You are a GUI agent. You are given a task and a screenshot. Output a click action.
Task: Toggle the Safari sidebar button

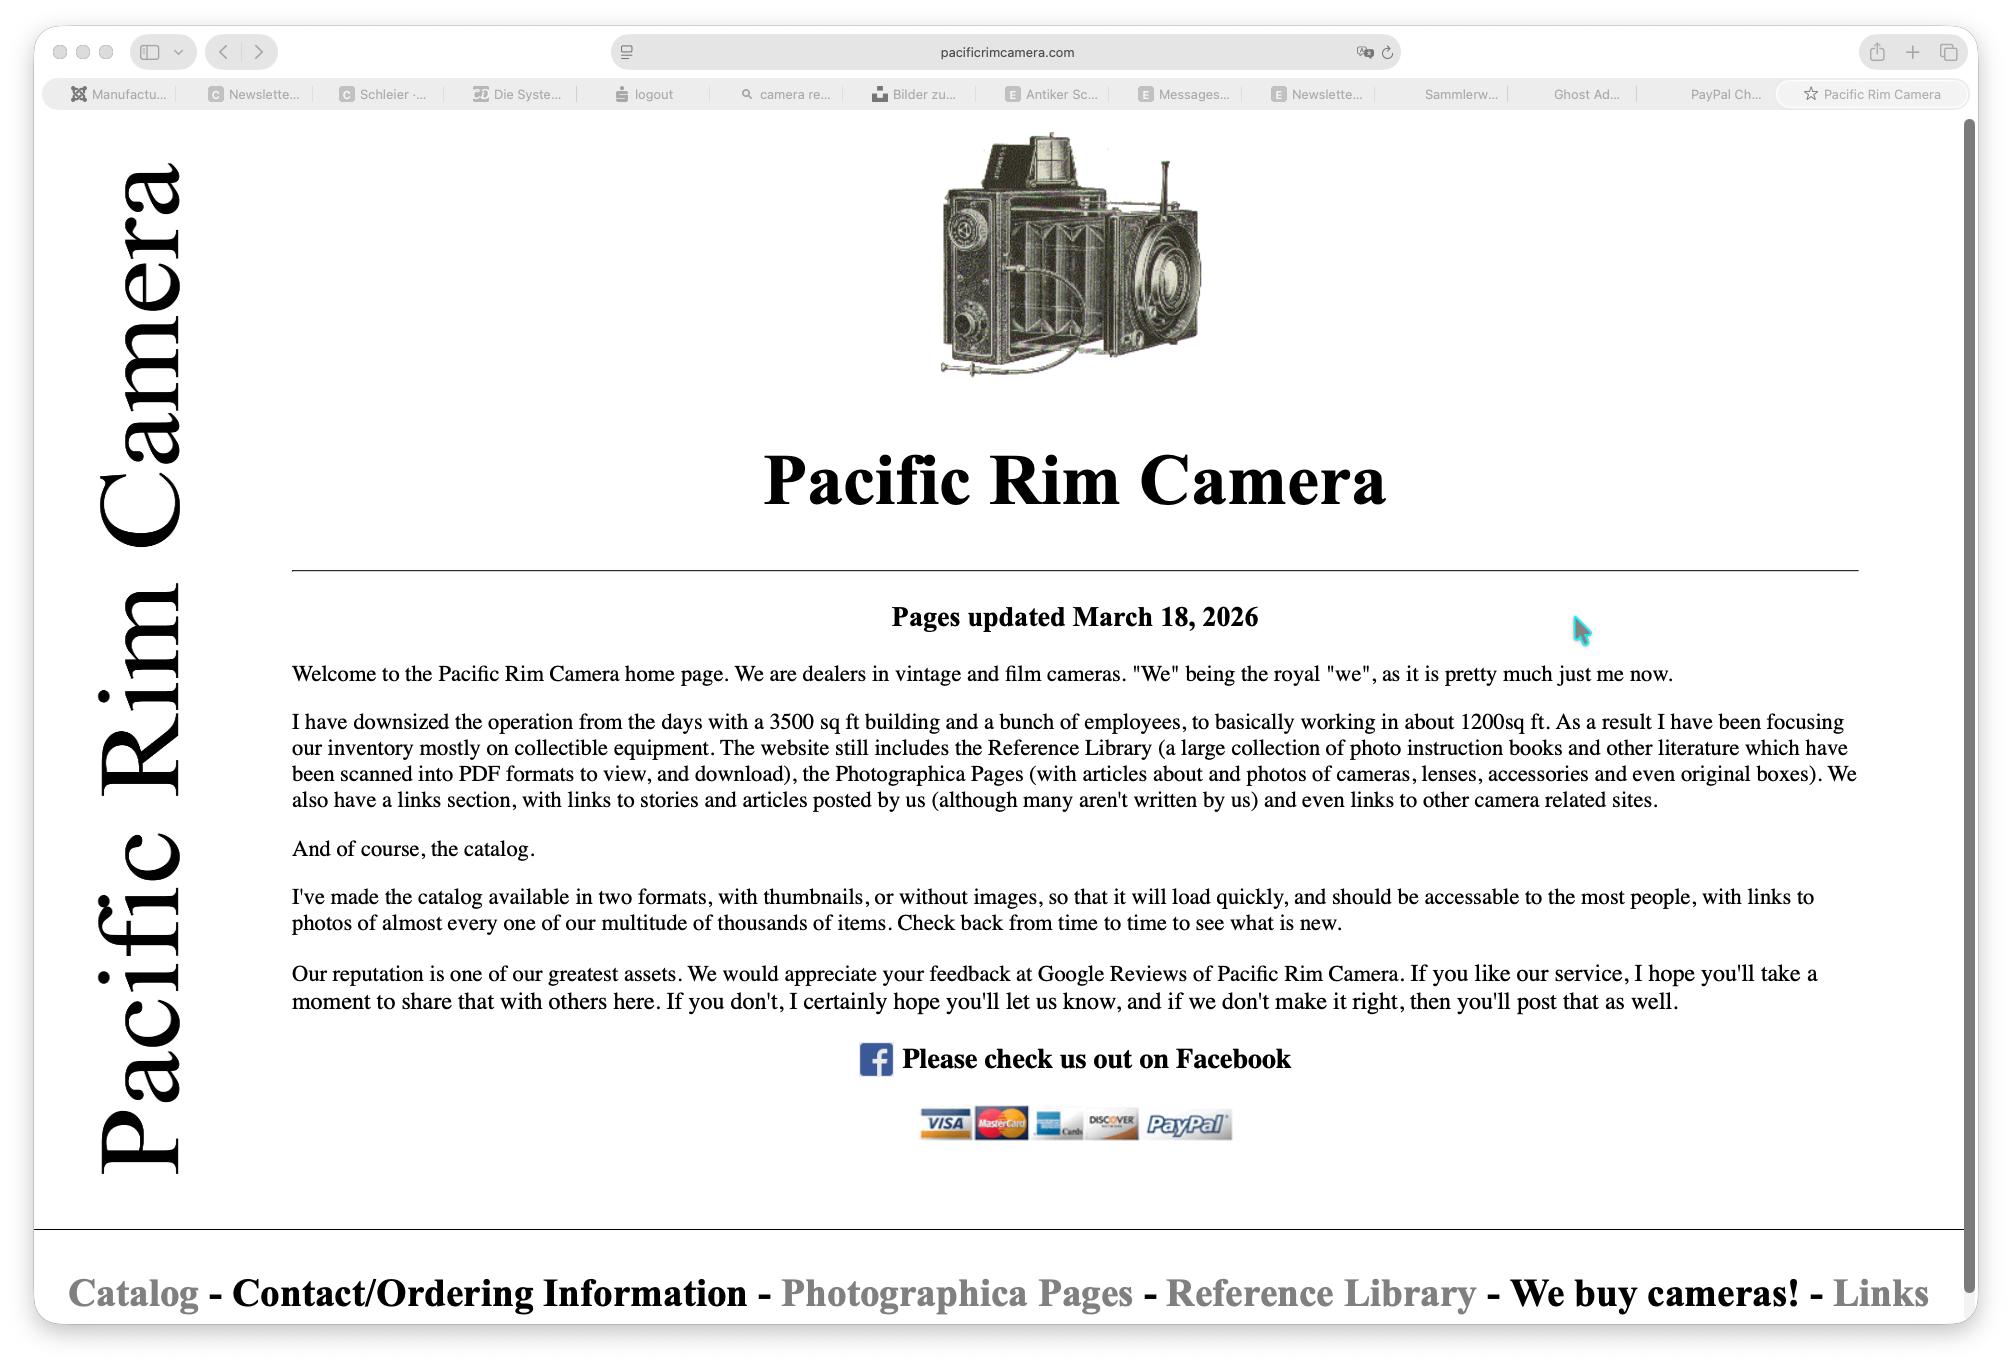pos(150,52)
